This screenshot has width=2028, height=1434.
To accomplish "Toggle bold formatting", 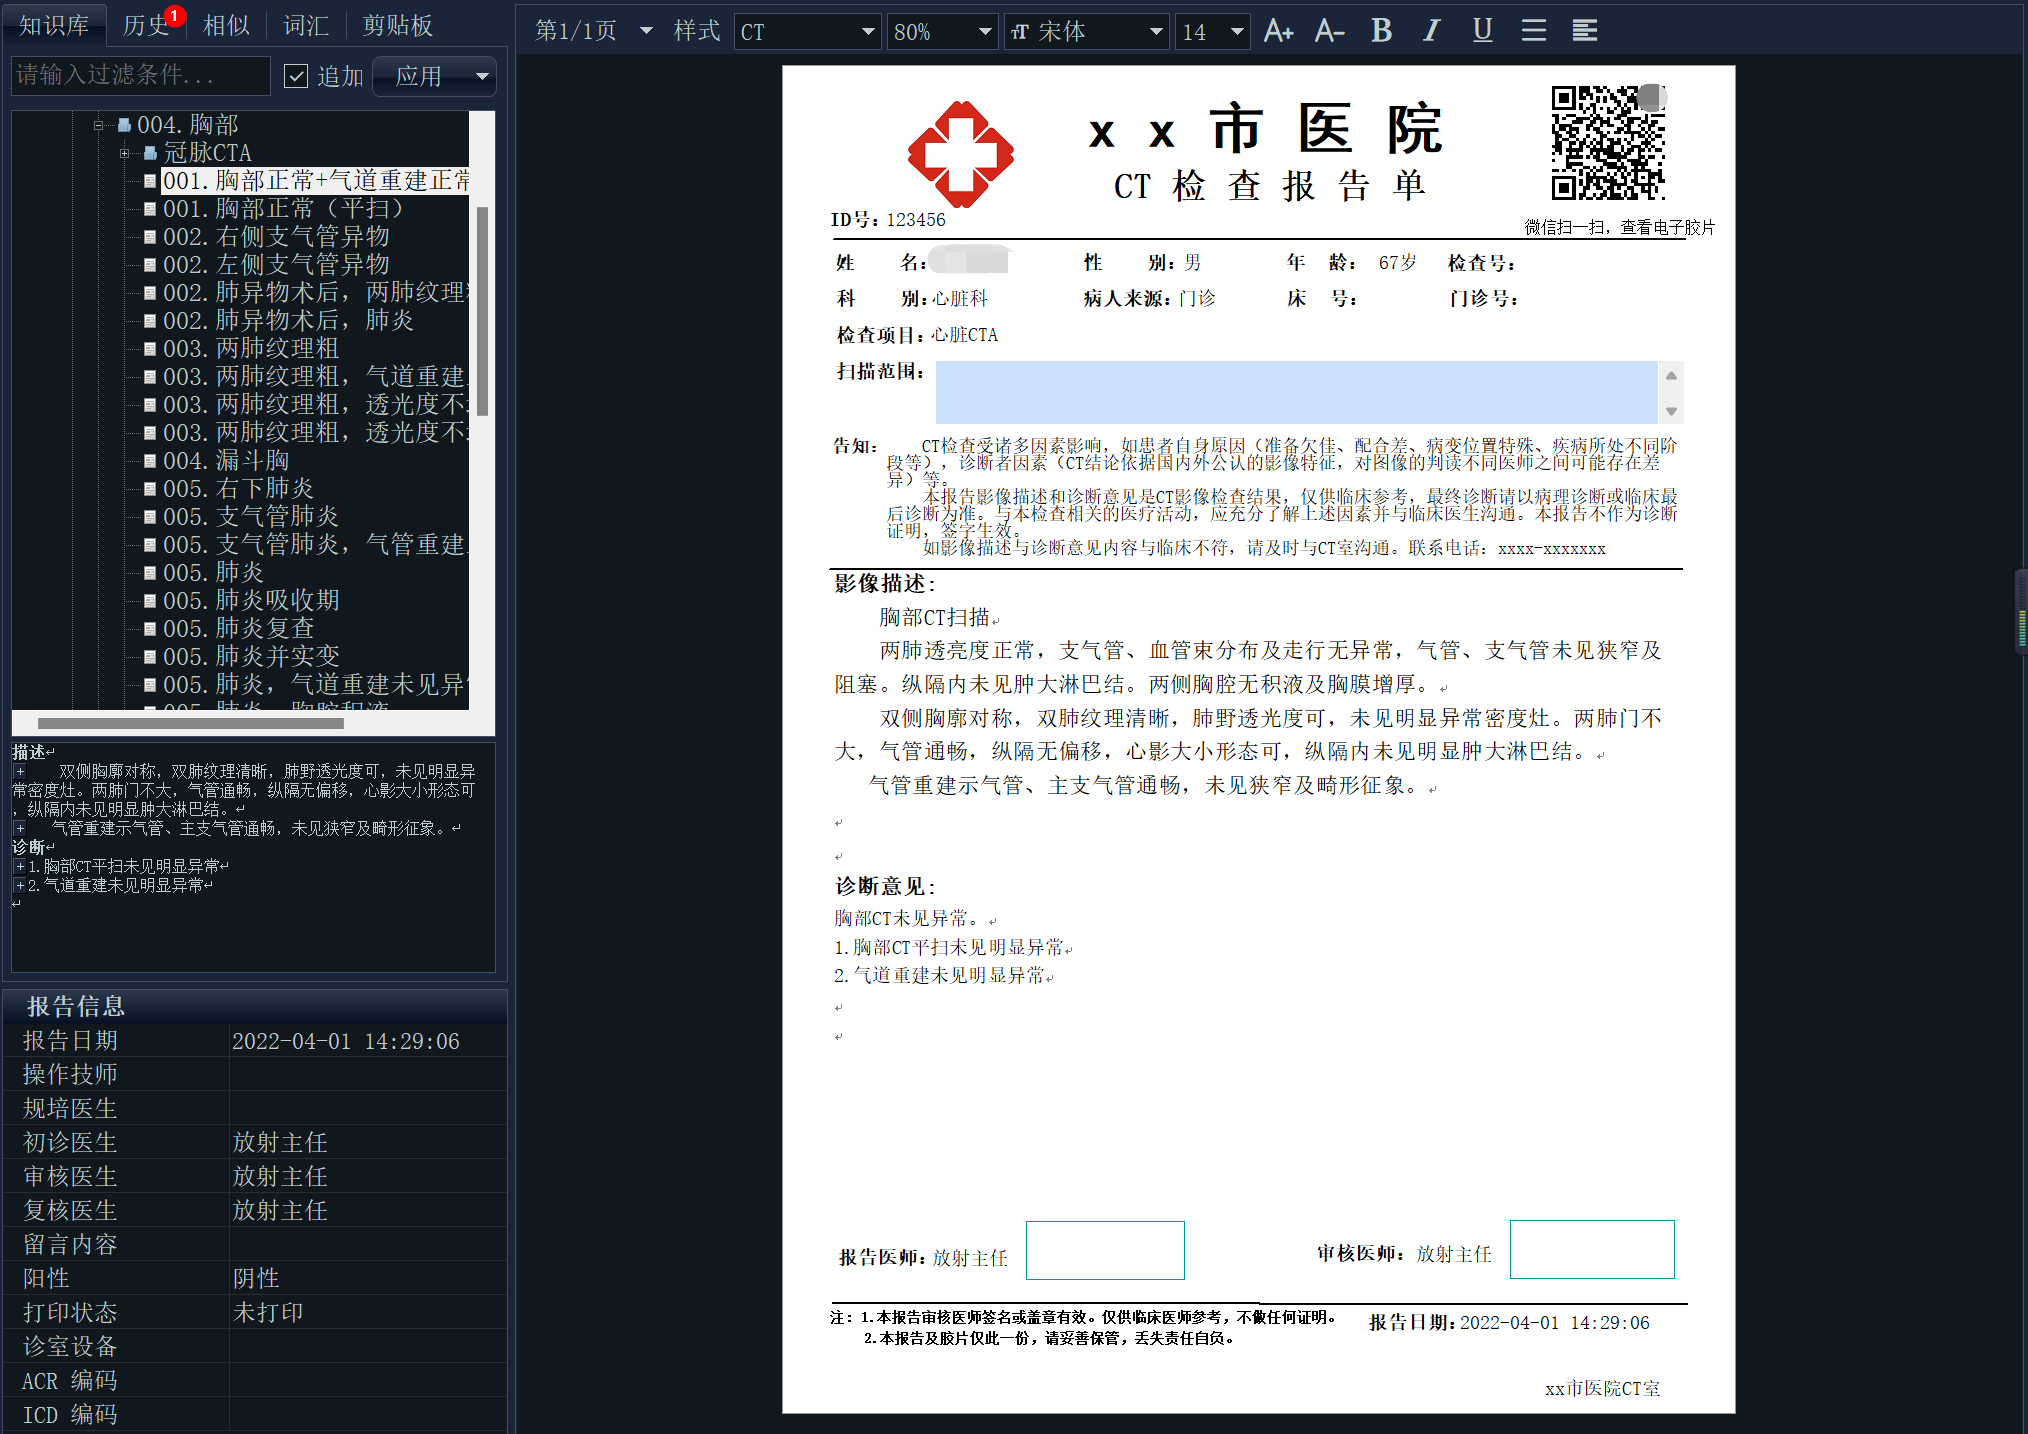I will (x=1381, y=31).
